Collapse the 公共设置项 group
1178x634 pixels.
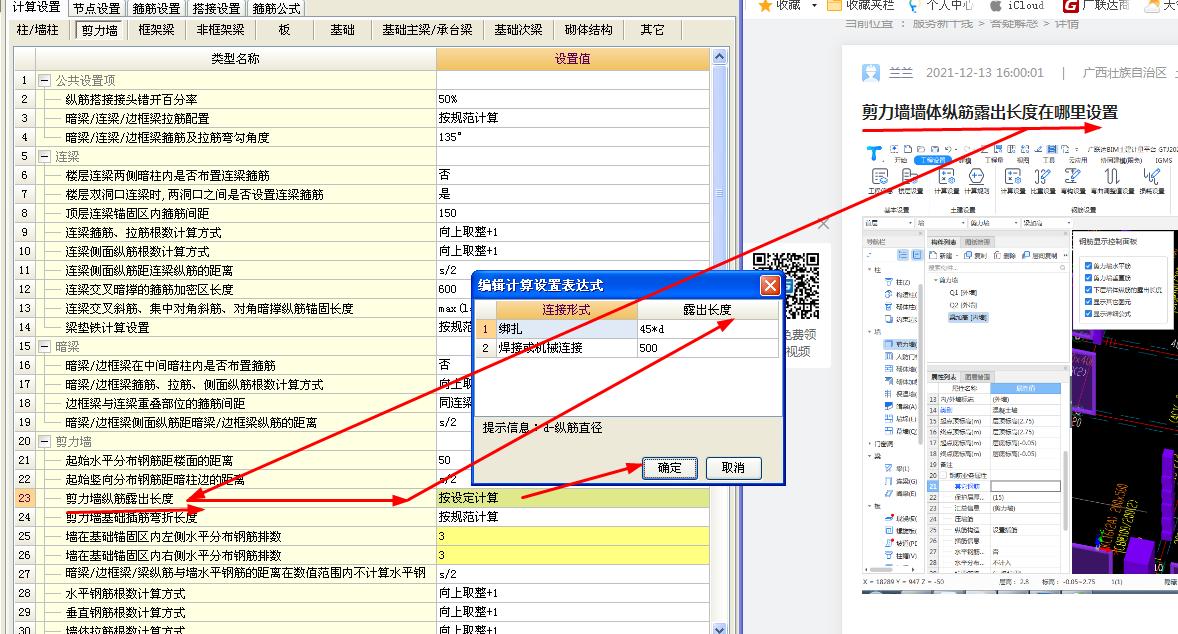pyautogui.click(x=44, y=80)
